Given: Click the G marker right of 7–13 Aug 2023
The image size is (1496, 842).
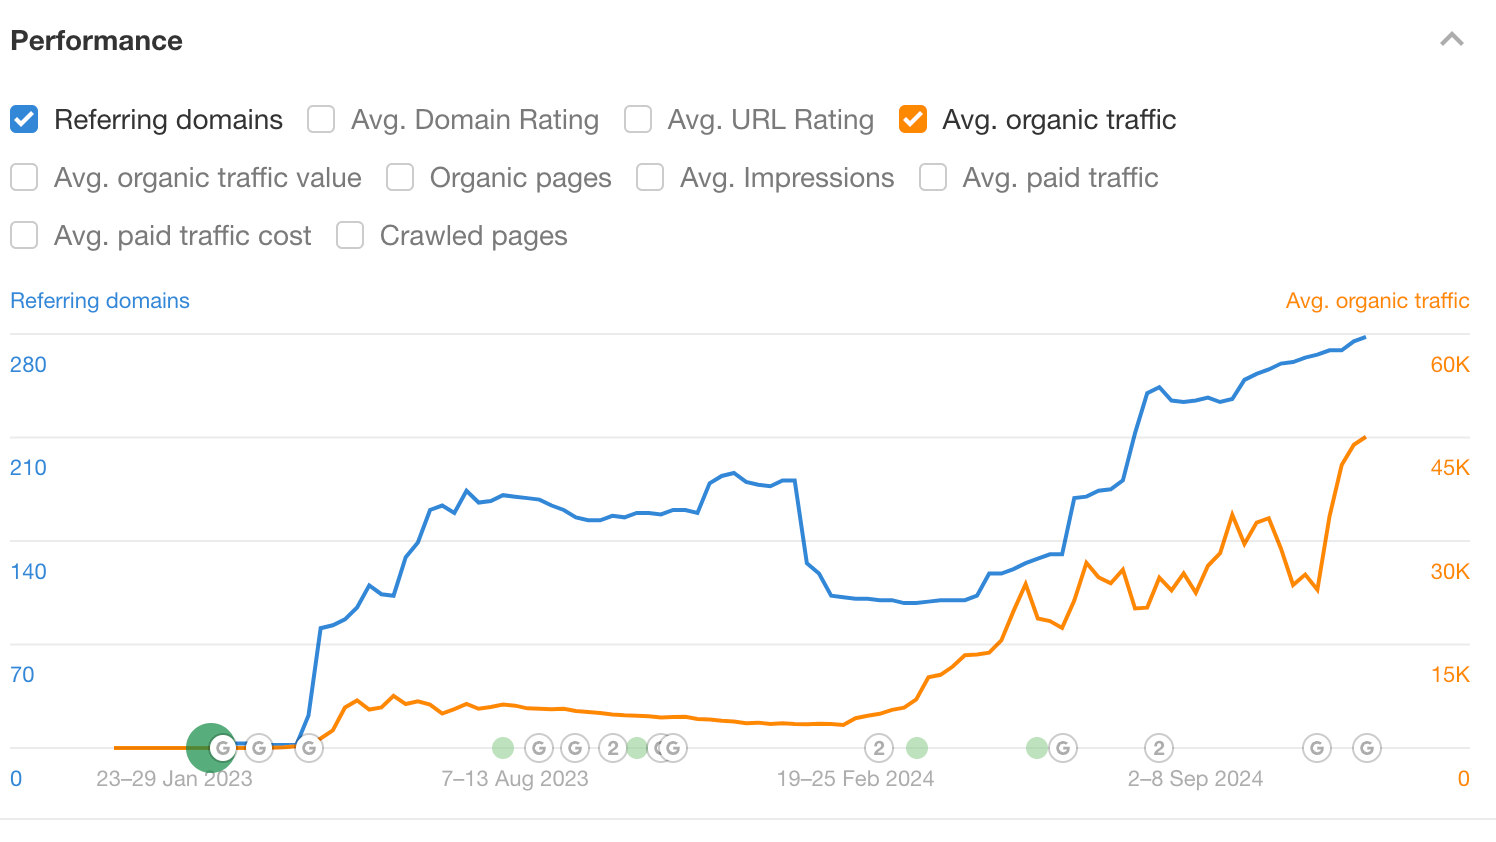Looking at the screenshot, I should 537,747.
